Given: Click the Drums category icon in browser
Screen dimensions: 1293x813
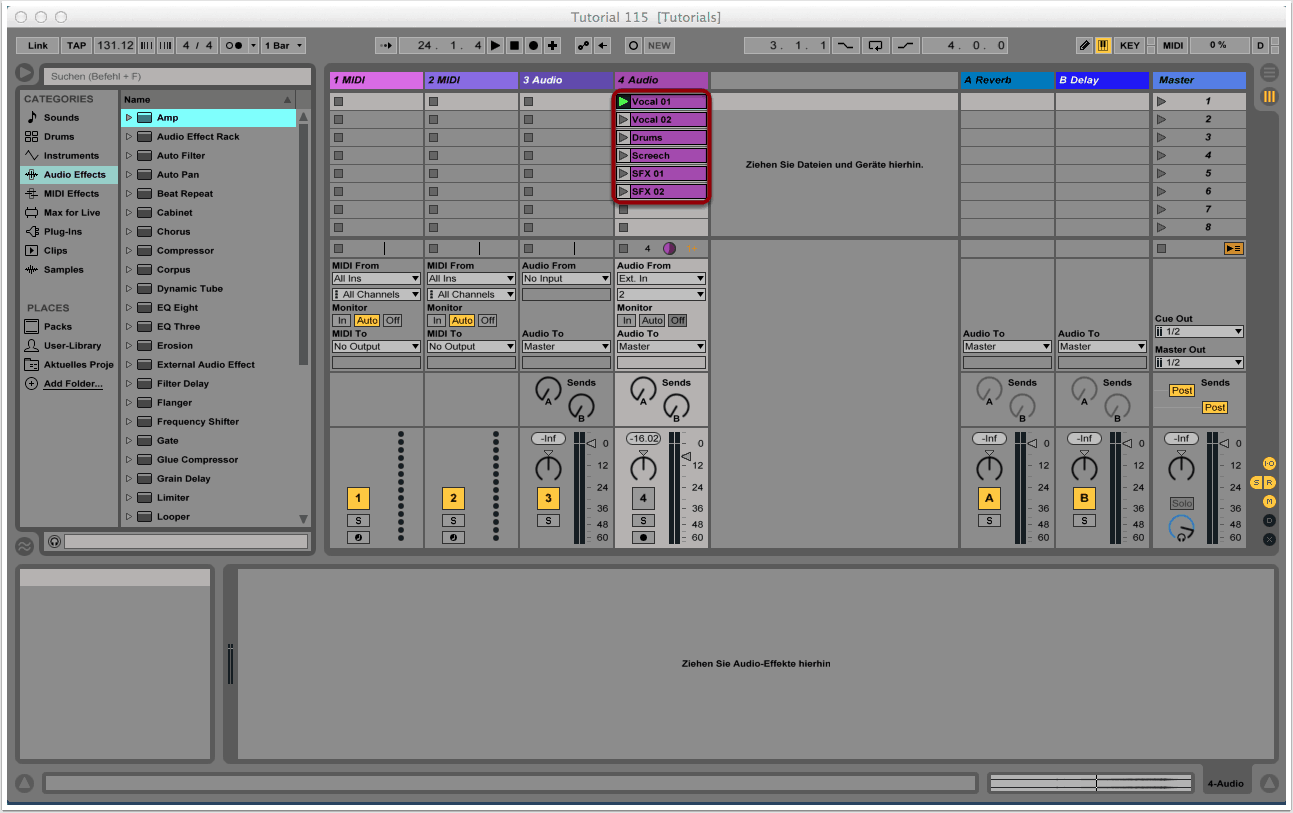Looking at the screenshot, I should tap(32, 137).
